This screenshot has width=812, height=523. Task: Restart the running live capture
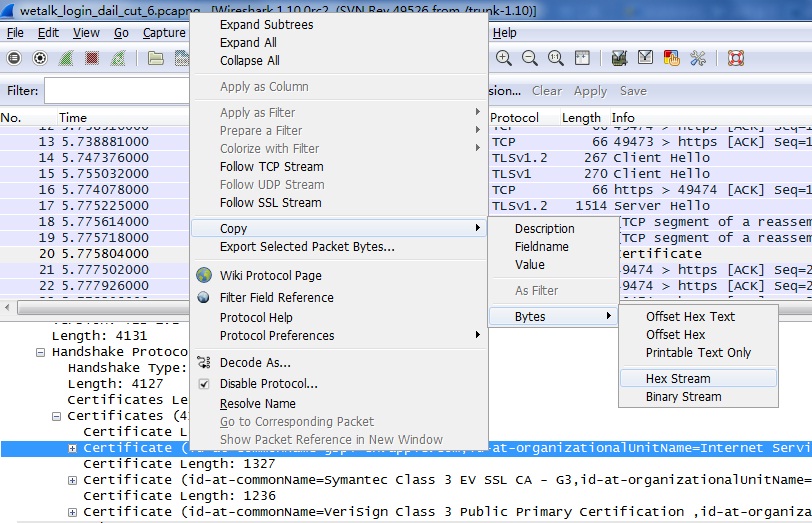coord(118,58)
